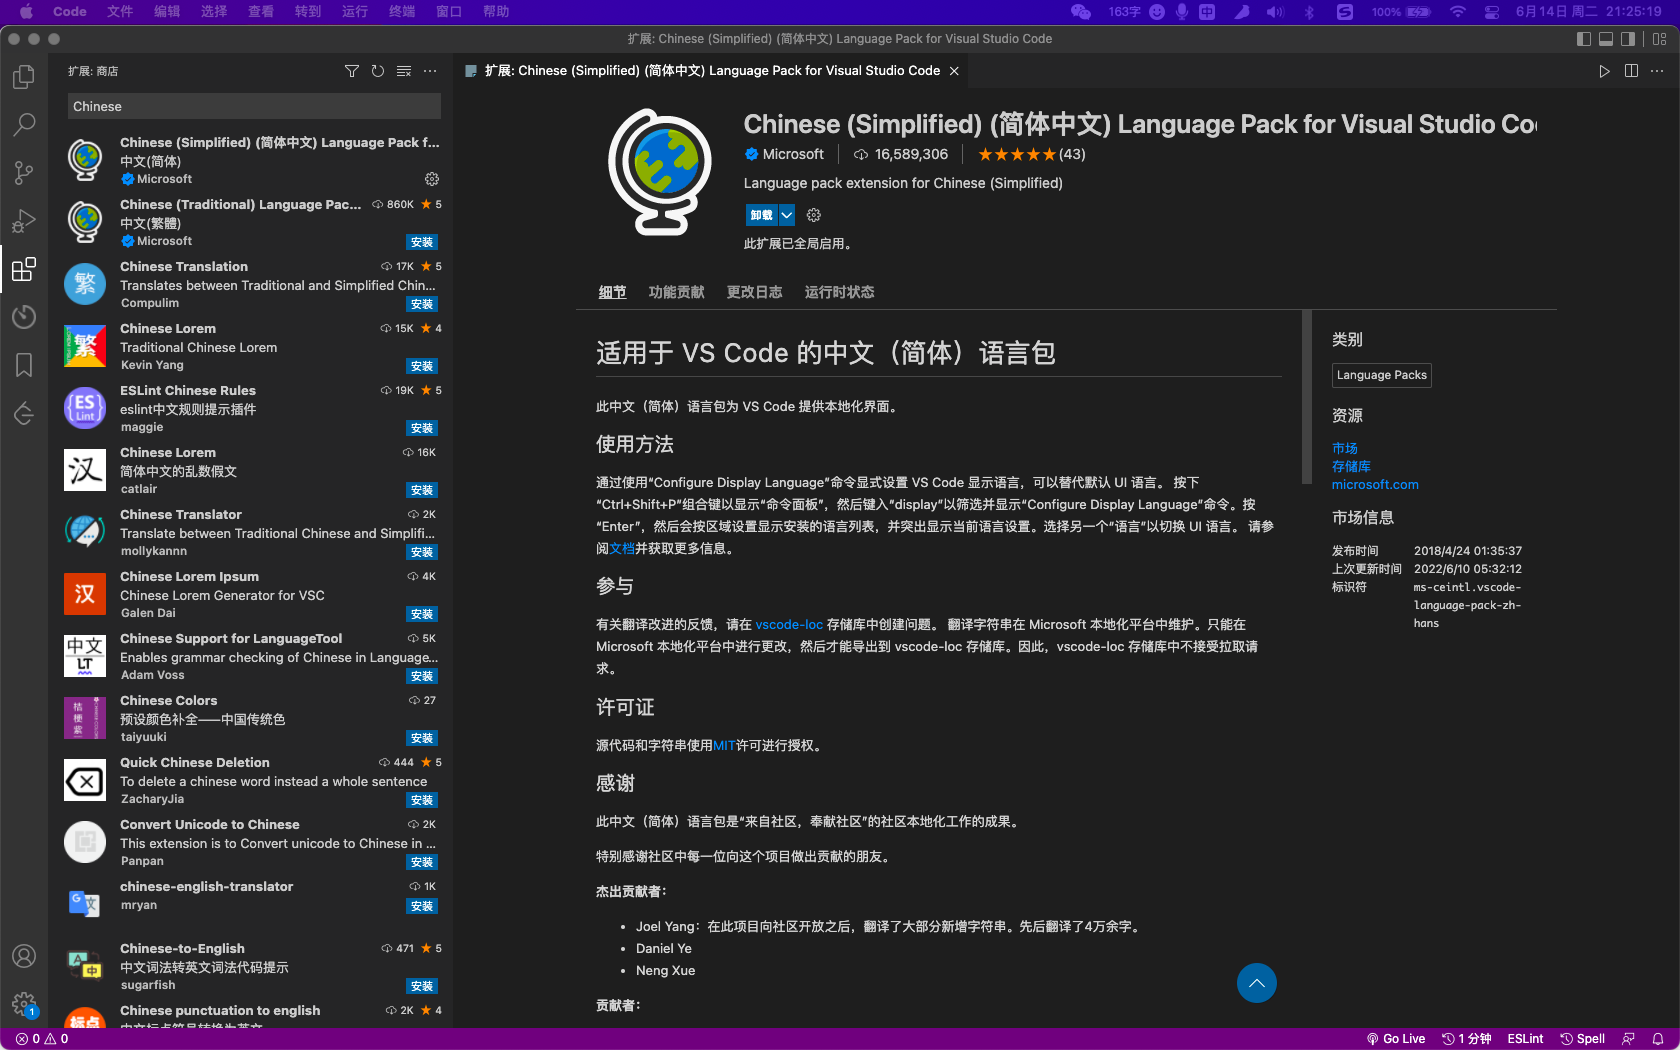1680x1050 pixels.
Task: Open the Search view in activity bar
Action: pos(24,125)
